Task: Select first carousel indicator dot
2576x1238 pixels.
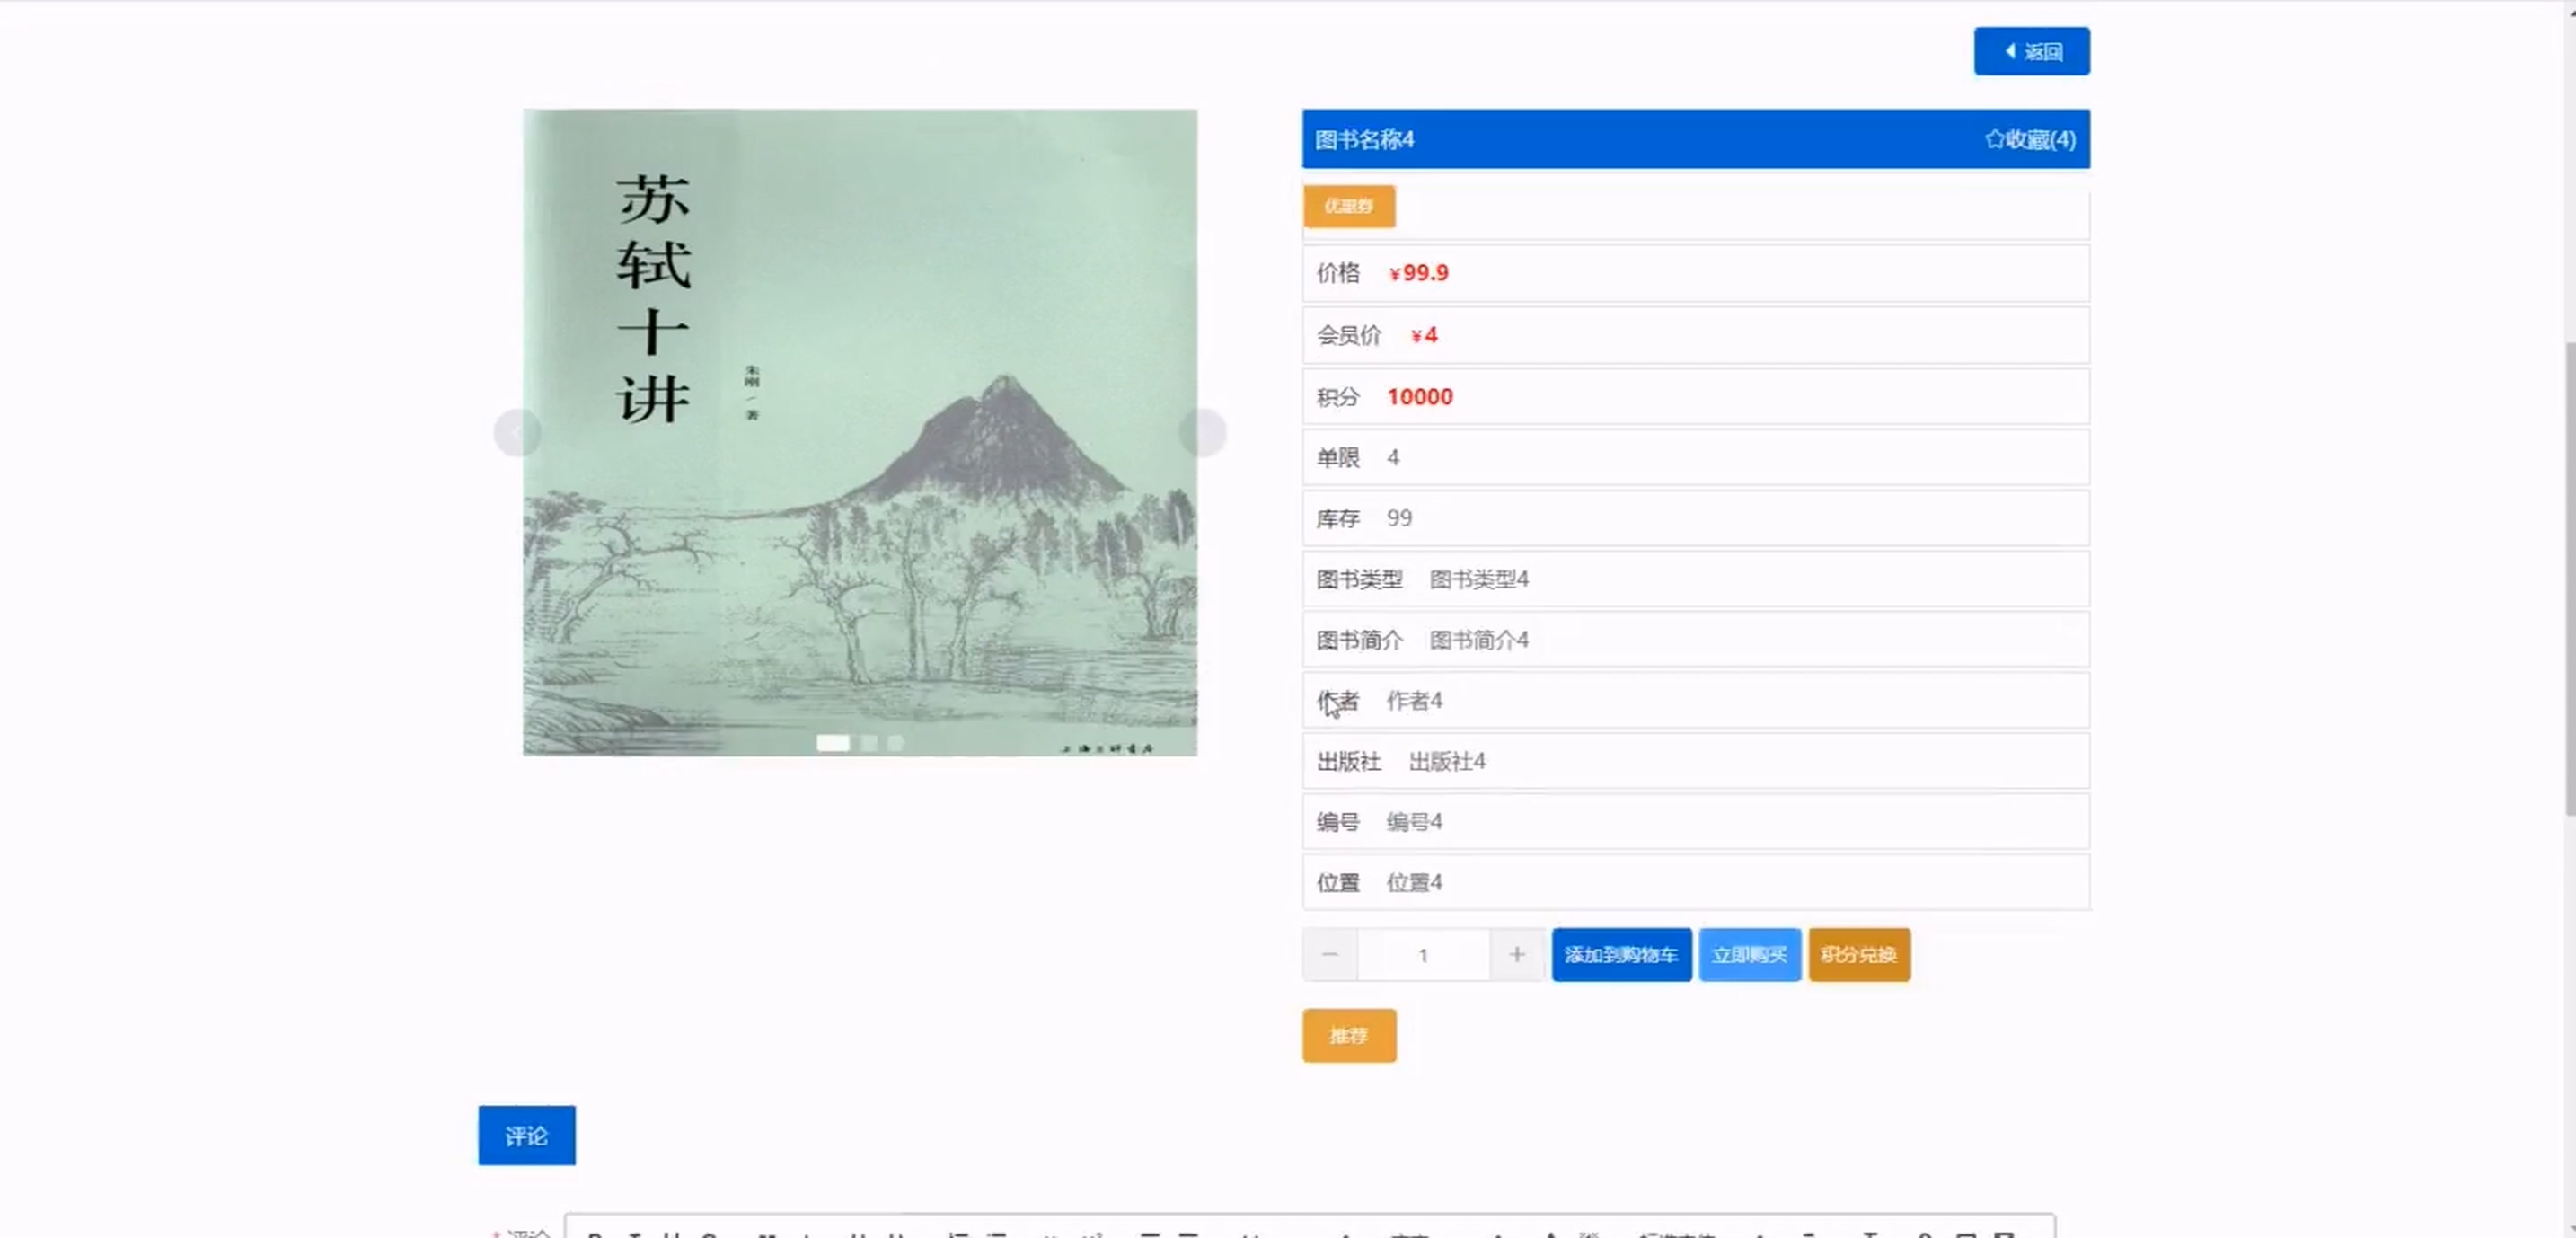Action: [832, 743]
